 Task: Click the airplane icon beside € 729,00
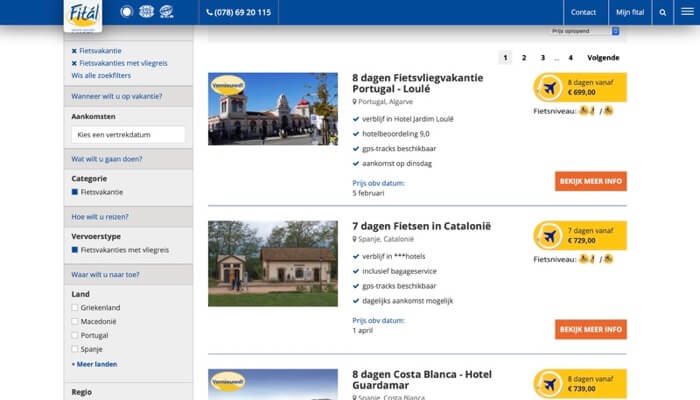point(549,236)
